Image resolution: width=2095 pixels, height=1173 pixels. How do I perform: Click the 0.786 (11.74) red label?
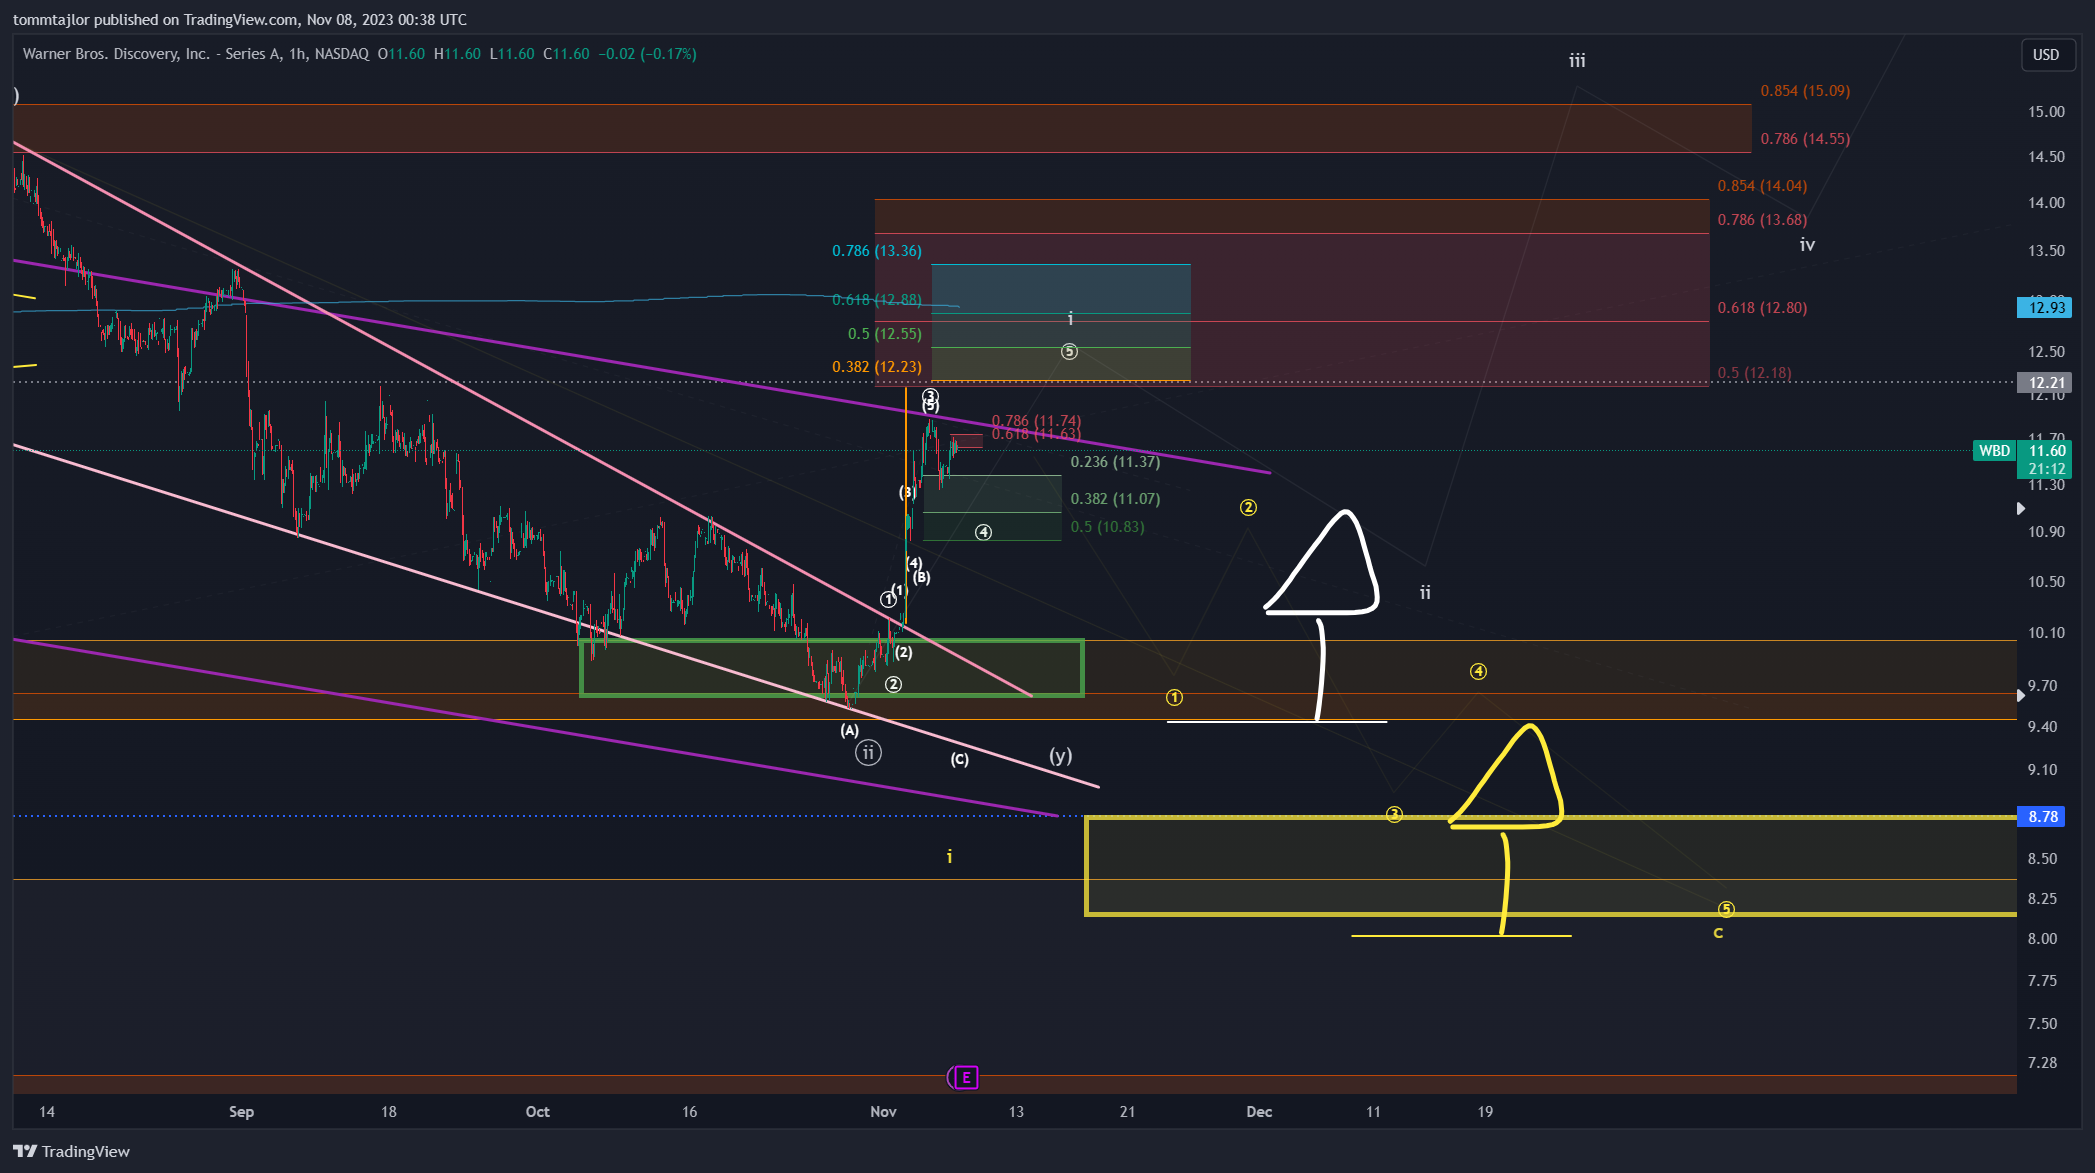pyautogui.click(x=1036, y=421)
